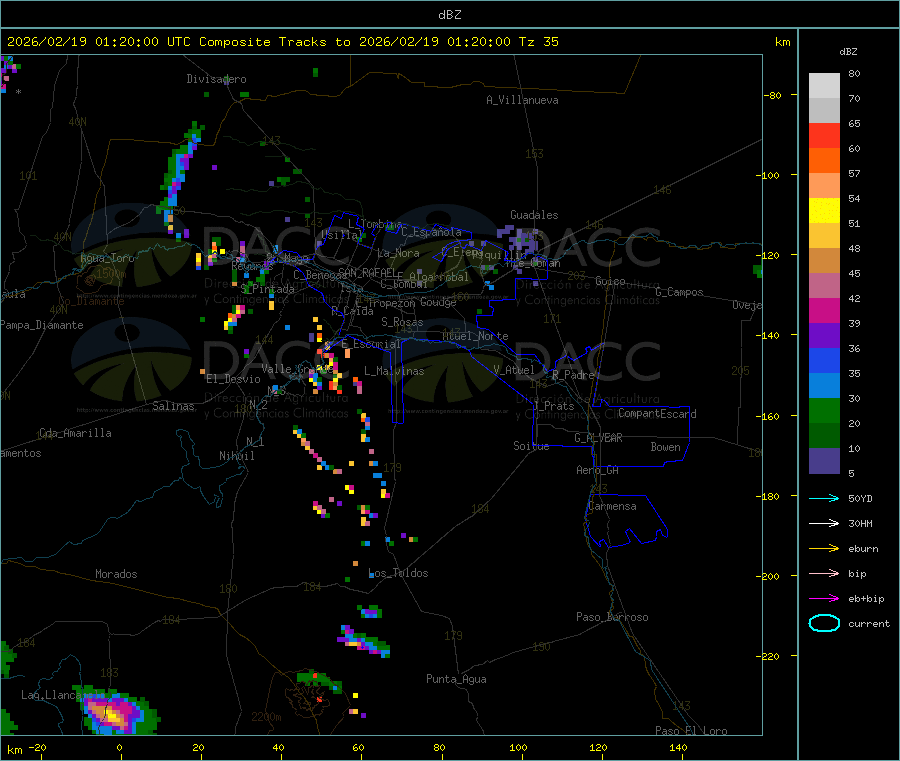Click the Bowen location label
The height and width of the screenshot is (761, 900).
point(666,447)
